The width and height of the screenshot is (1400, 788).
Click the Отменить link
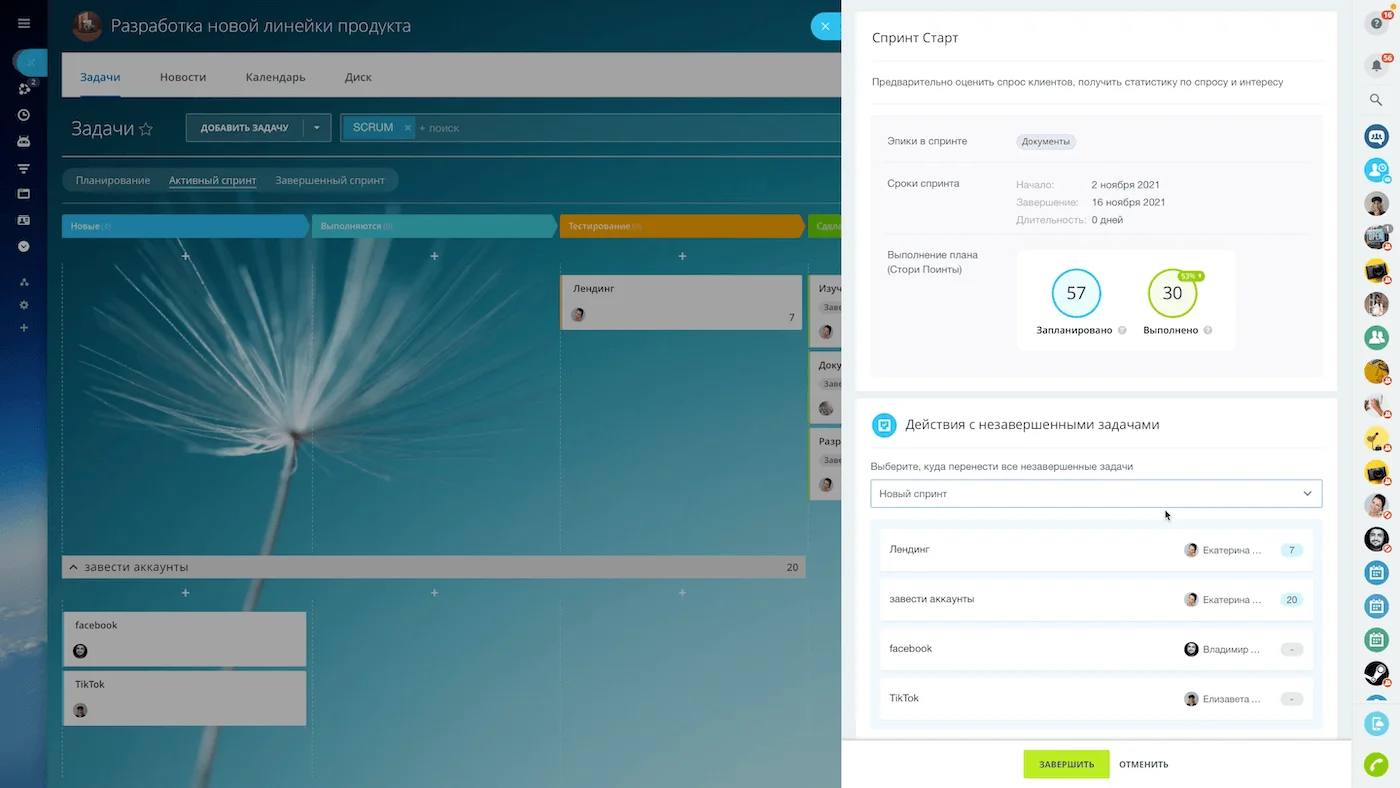[x=1143, y=764]
